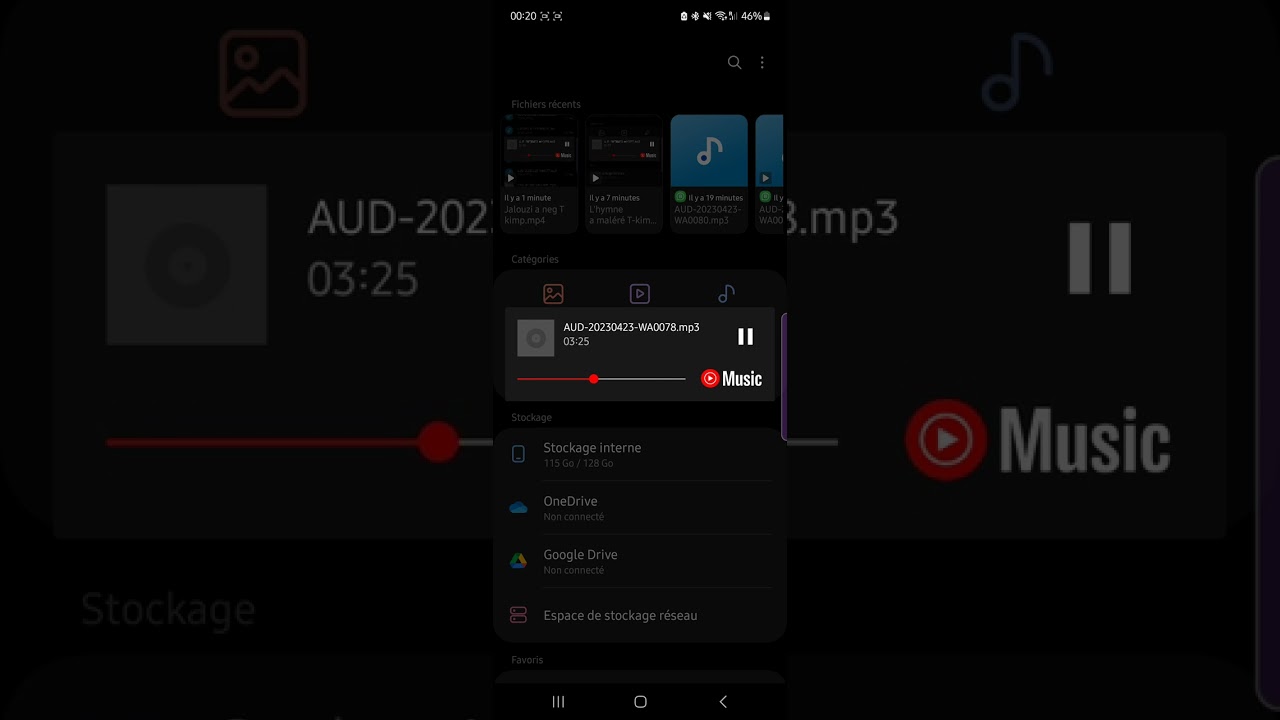Image resolution: width=1280 pixels, height=720 pixels.
Task: Open the L'hymne a maléré video thumbnail
Action: tap(625, 151)
